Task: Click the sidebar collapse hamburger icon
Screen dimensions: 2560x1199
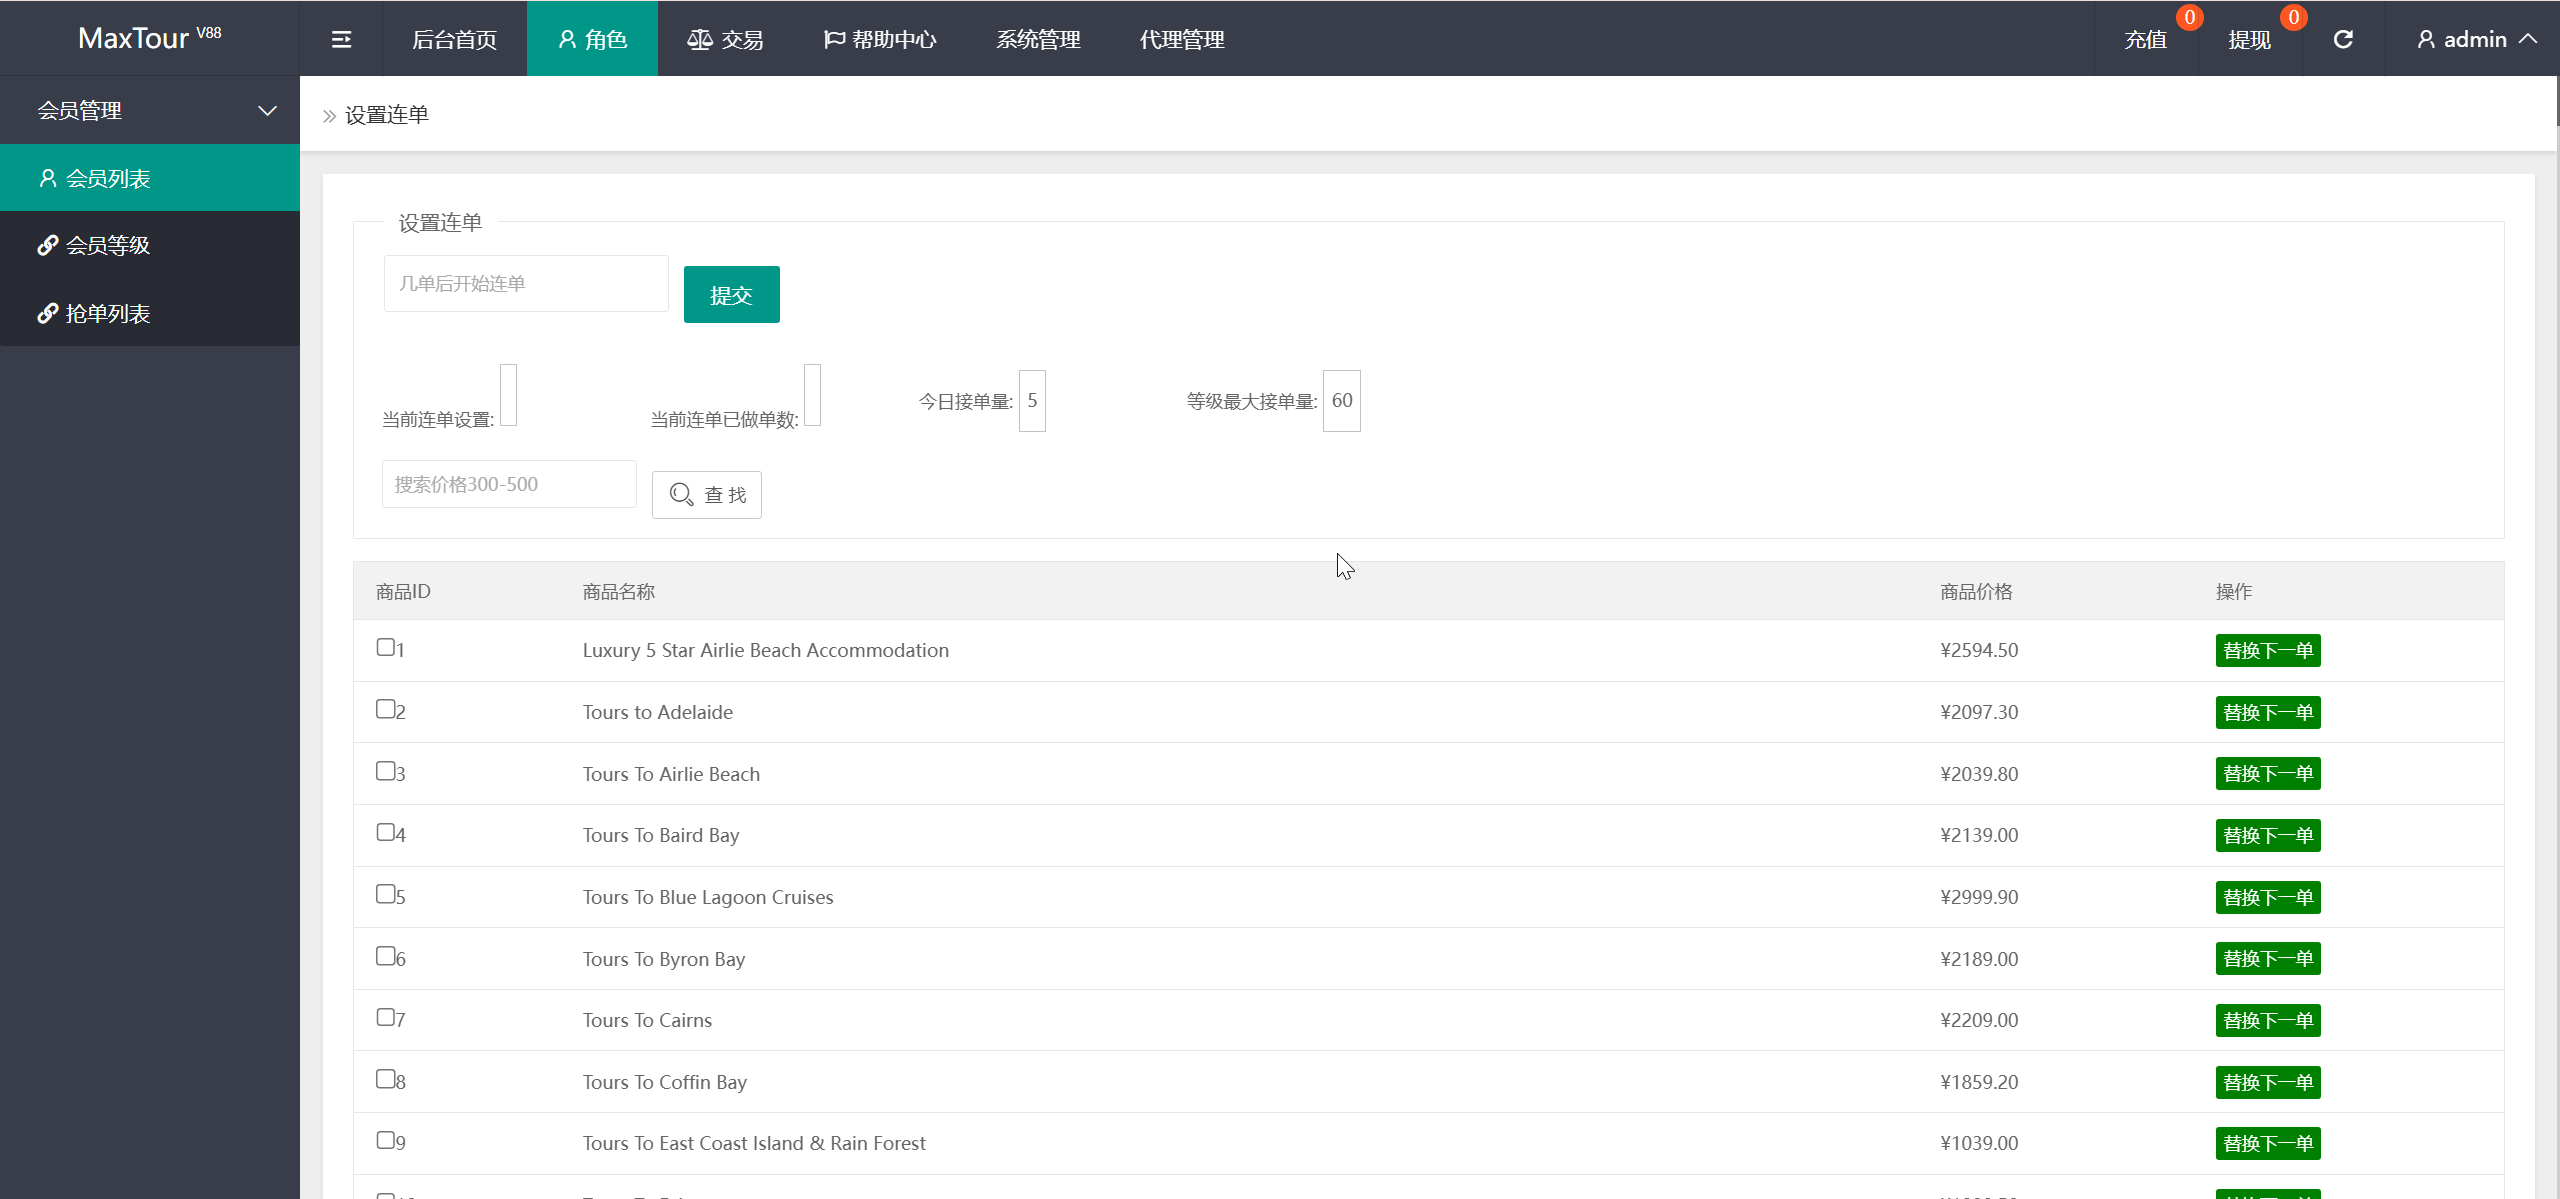Action: tap(341, 39)
